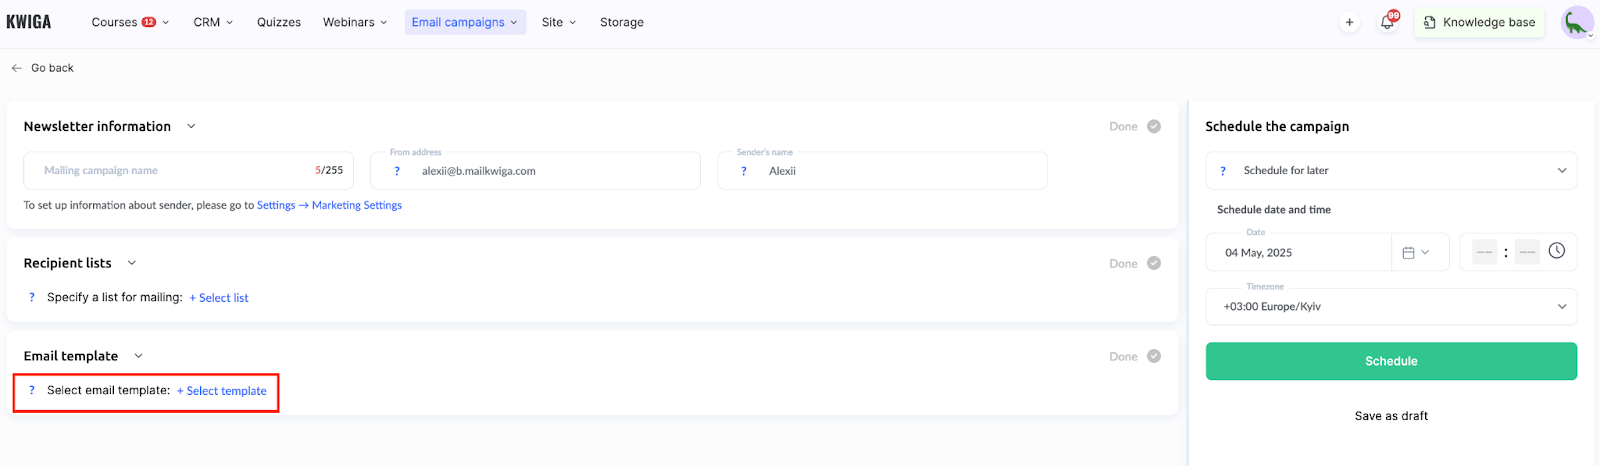The height and width of the screenshot is (466, 1600).
Task: Click Done checkmark in Newsletter information
Action: (x=1154, y=126)
